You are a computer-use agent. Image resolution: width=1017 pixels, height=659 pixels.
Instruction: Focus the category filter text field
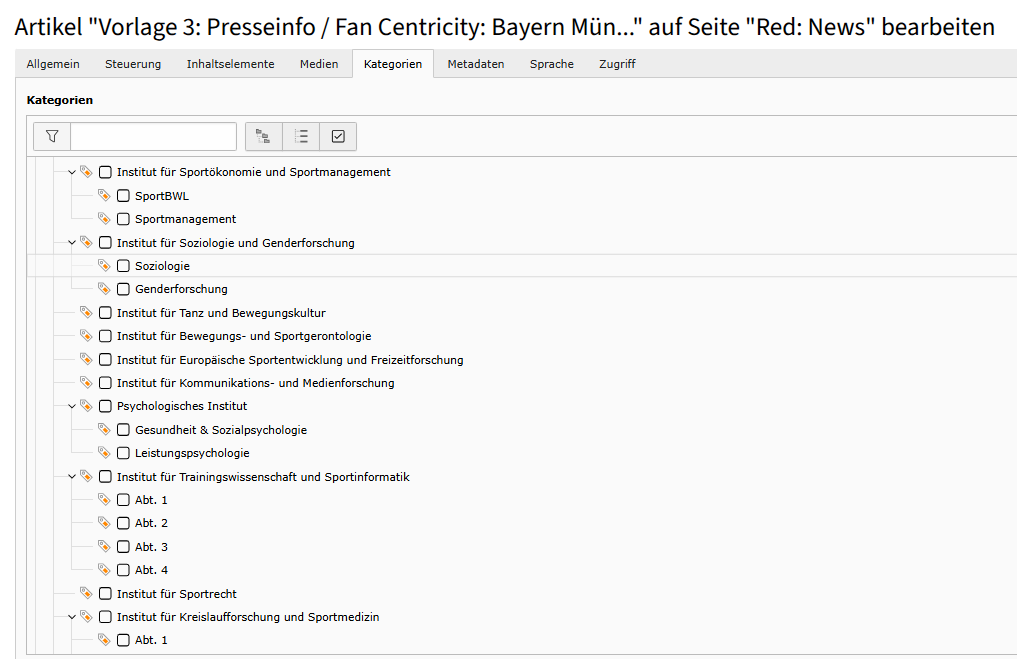pyautogui.click(x=153, y=136)
